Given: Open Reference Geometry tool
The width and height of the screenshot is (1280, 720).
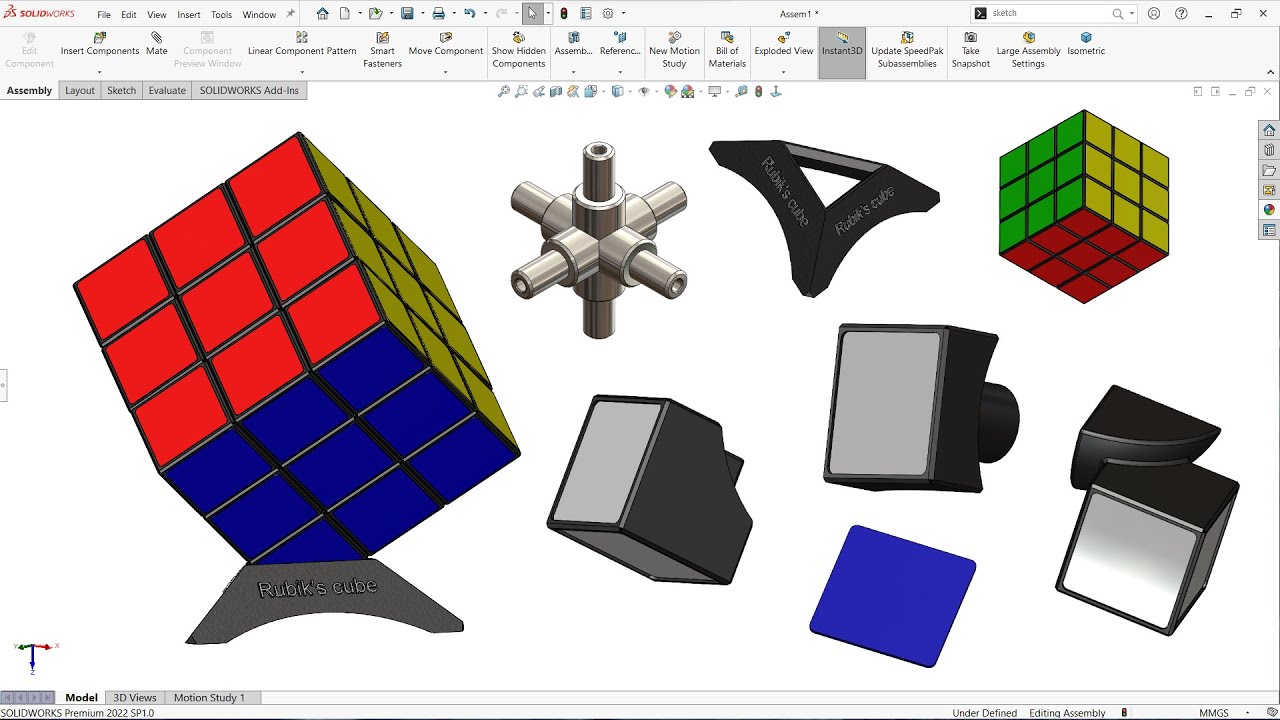Looking at the screenshot, I should click(x=620, y=44).
